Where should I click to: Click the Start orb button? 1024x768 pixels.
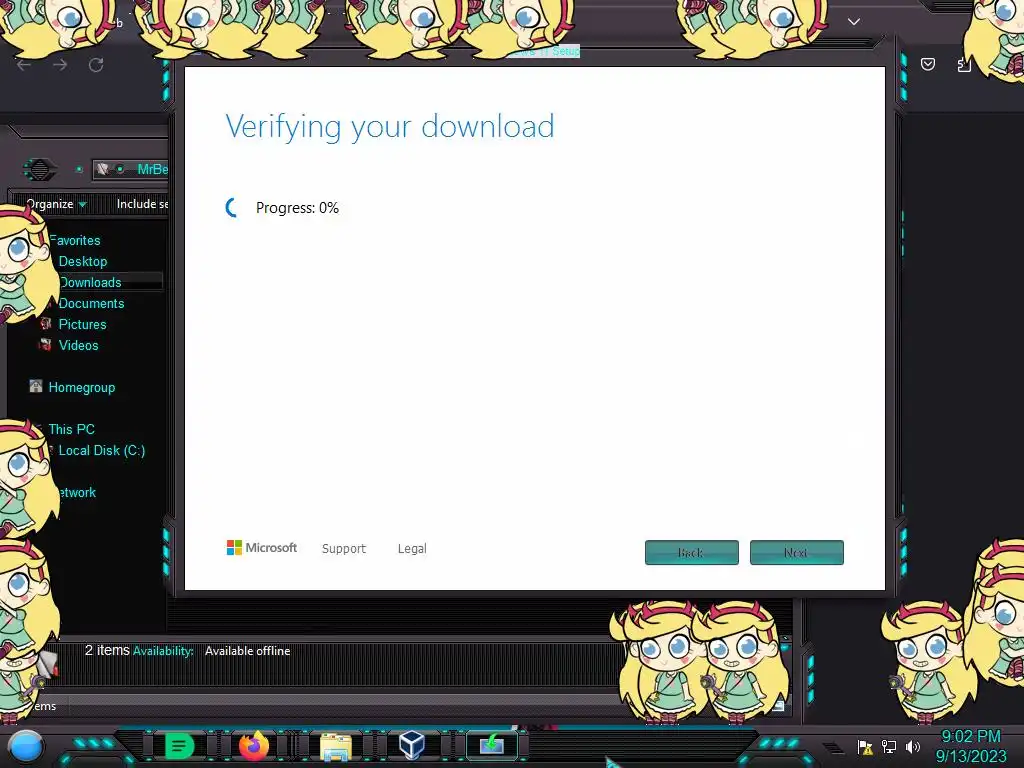tap(26, 746)
